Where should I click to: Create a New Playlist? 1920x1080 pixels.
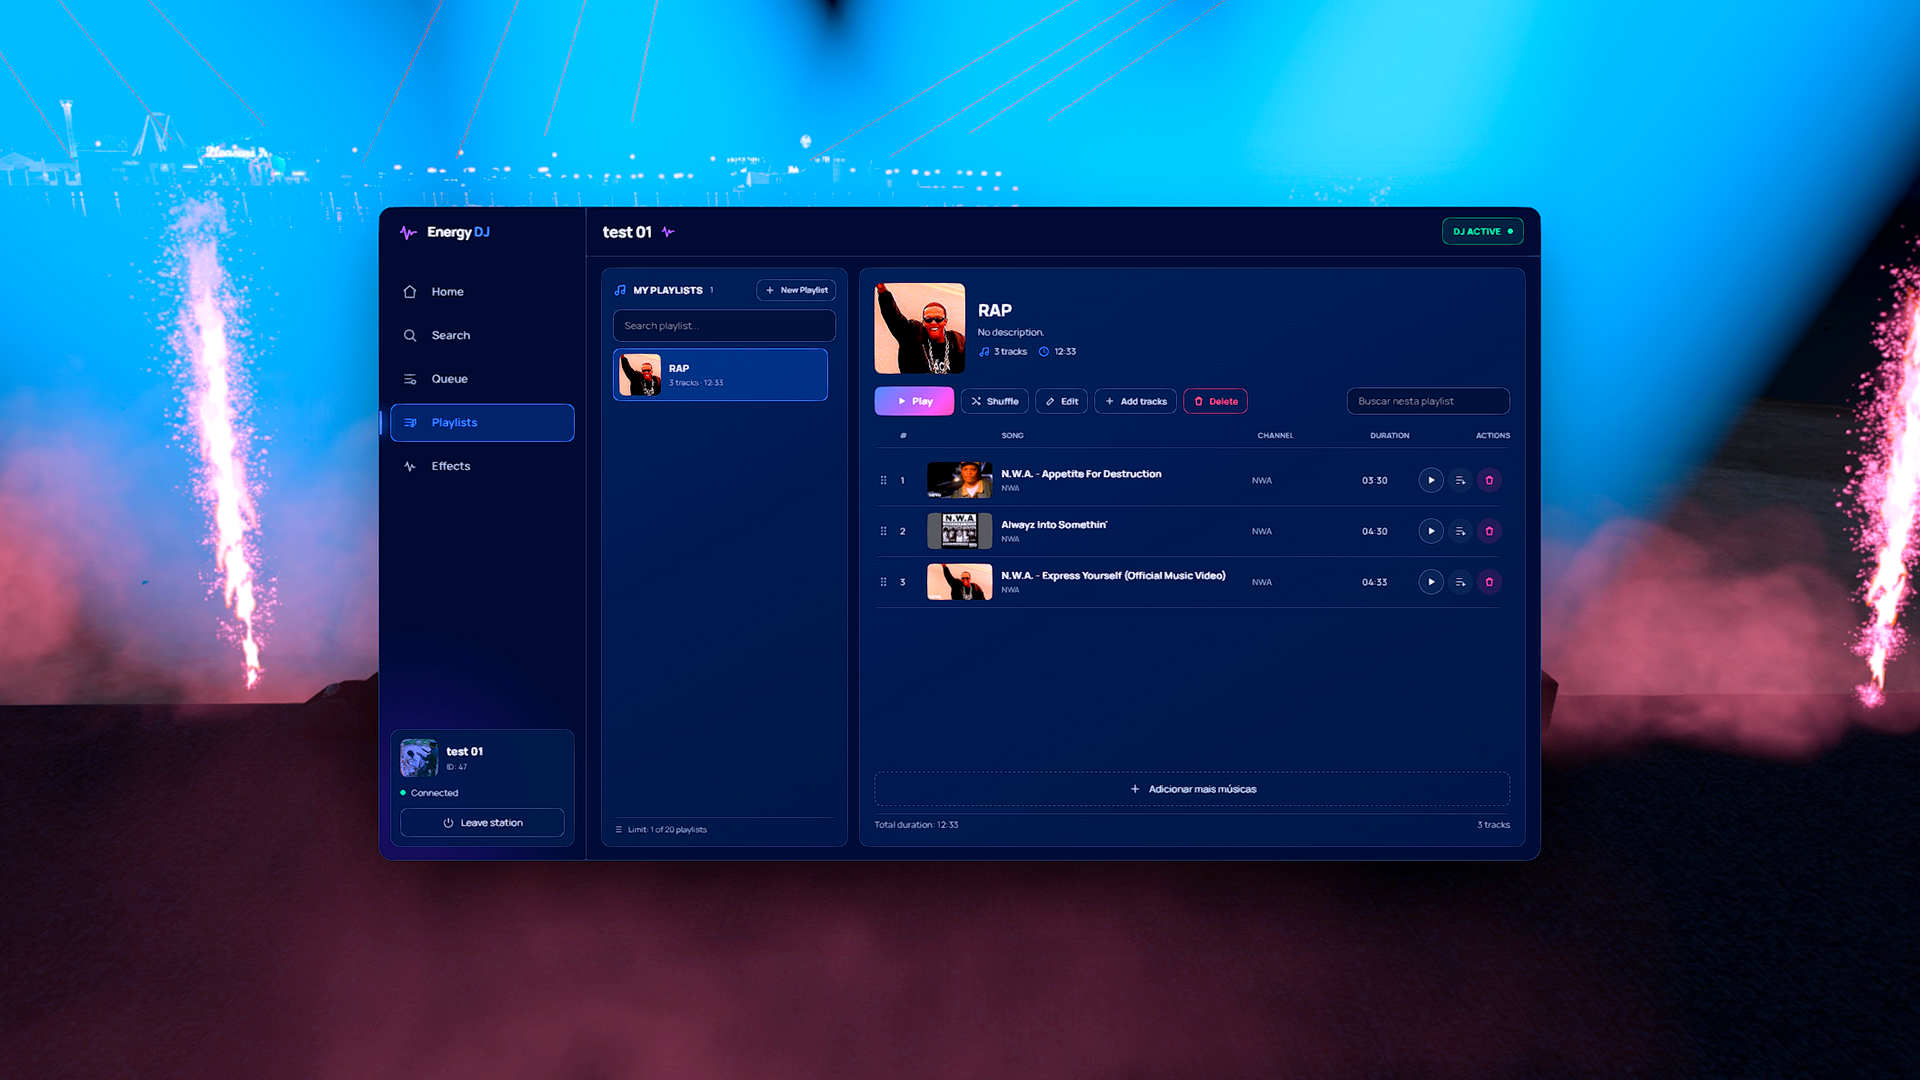[x=796, y=290]
